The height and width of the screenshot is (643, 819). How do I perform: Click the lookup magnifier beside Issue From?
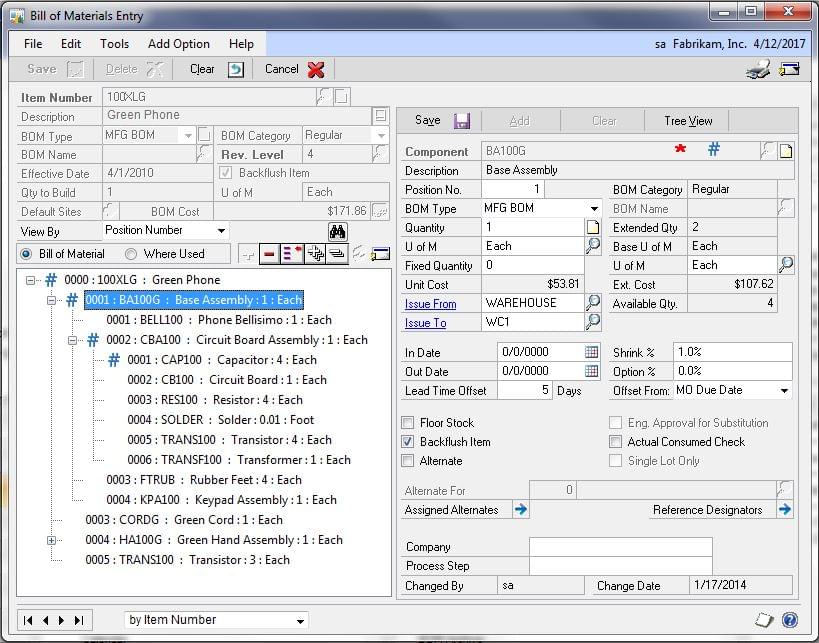point(593,303)
